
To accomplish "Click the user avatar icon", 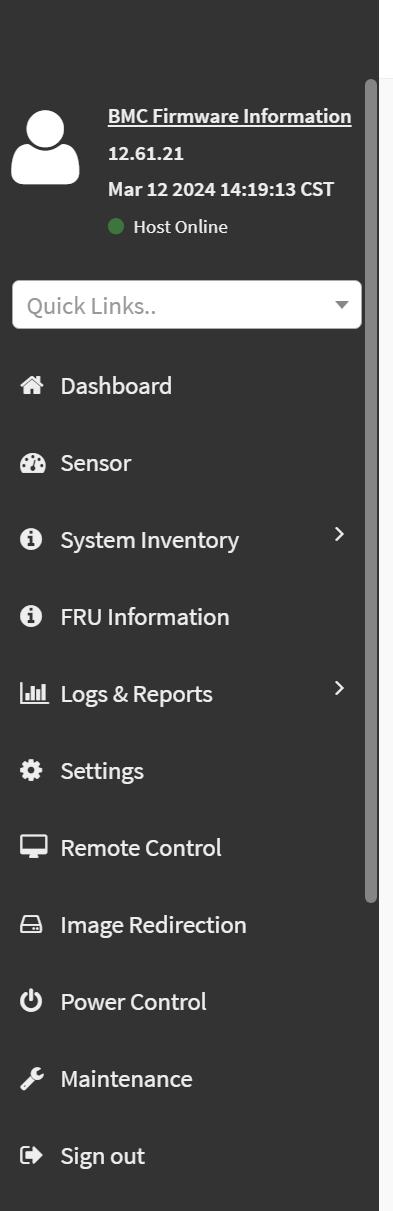I will point(45,148).
